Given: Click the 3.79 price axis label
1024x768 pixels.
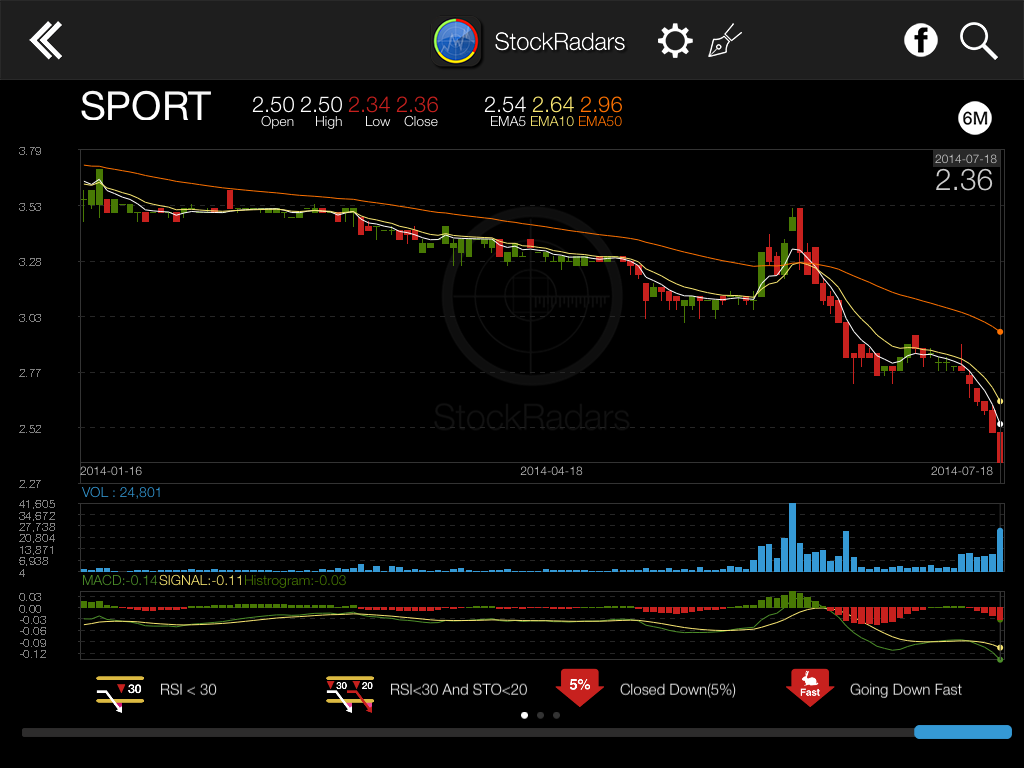Looking at the screenshot, I should pos(30,151).
